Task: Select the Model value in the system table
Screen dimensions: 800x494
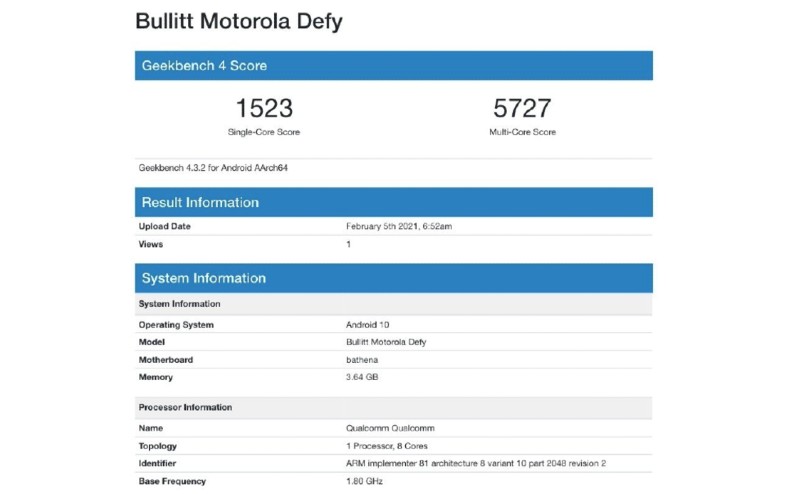Action: coord(385,342)
